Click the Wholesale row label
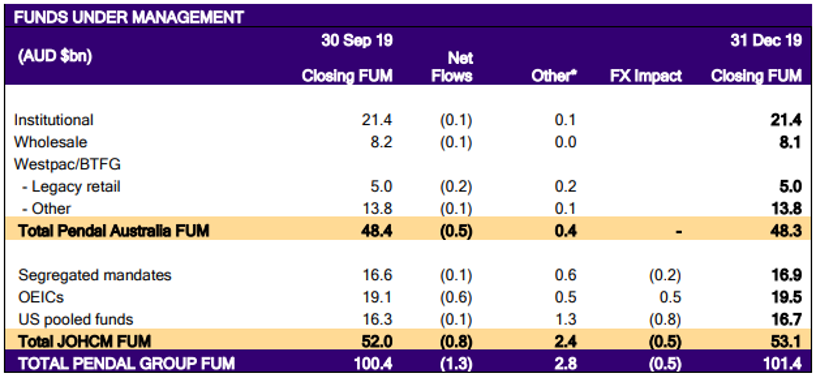 point(50,142)
